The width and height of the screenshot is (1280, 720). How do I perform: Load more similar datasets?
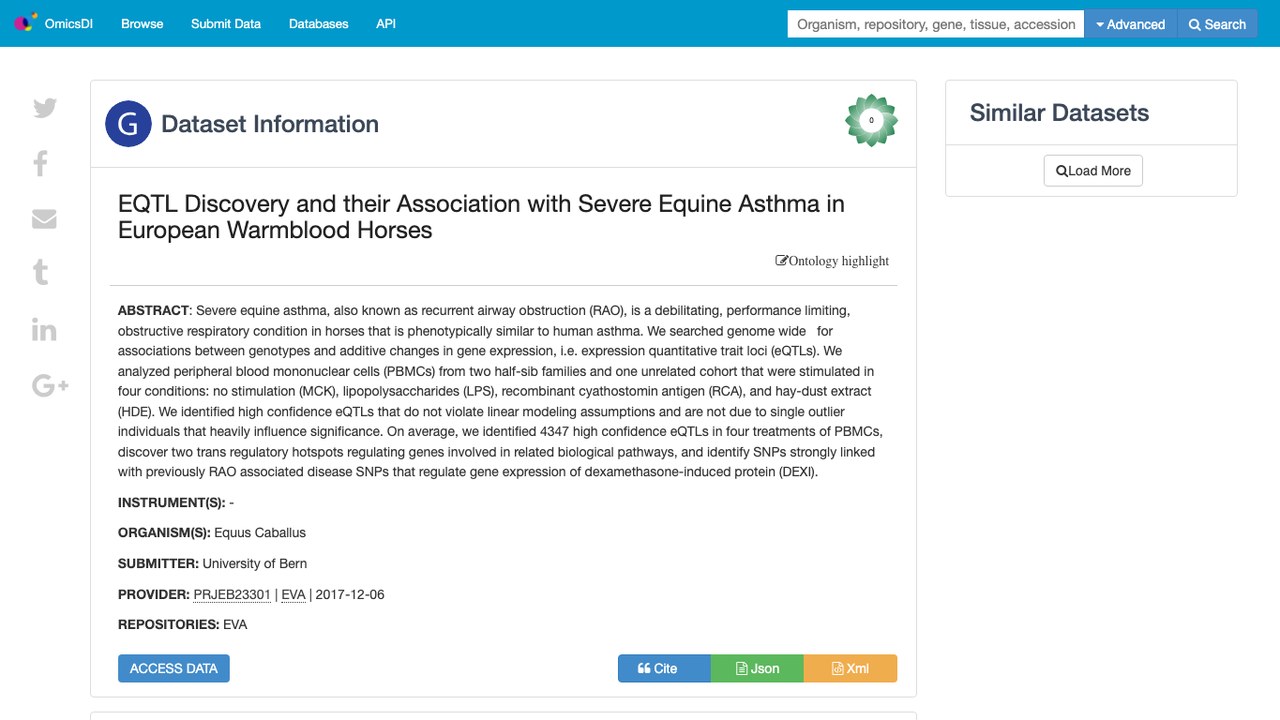1093,171
